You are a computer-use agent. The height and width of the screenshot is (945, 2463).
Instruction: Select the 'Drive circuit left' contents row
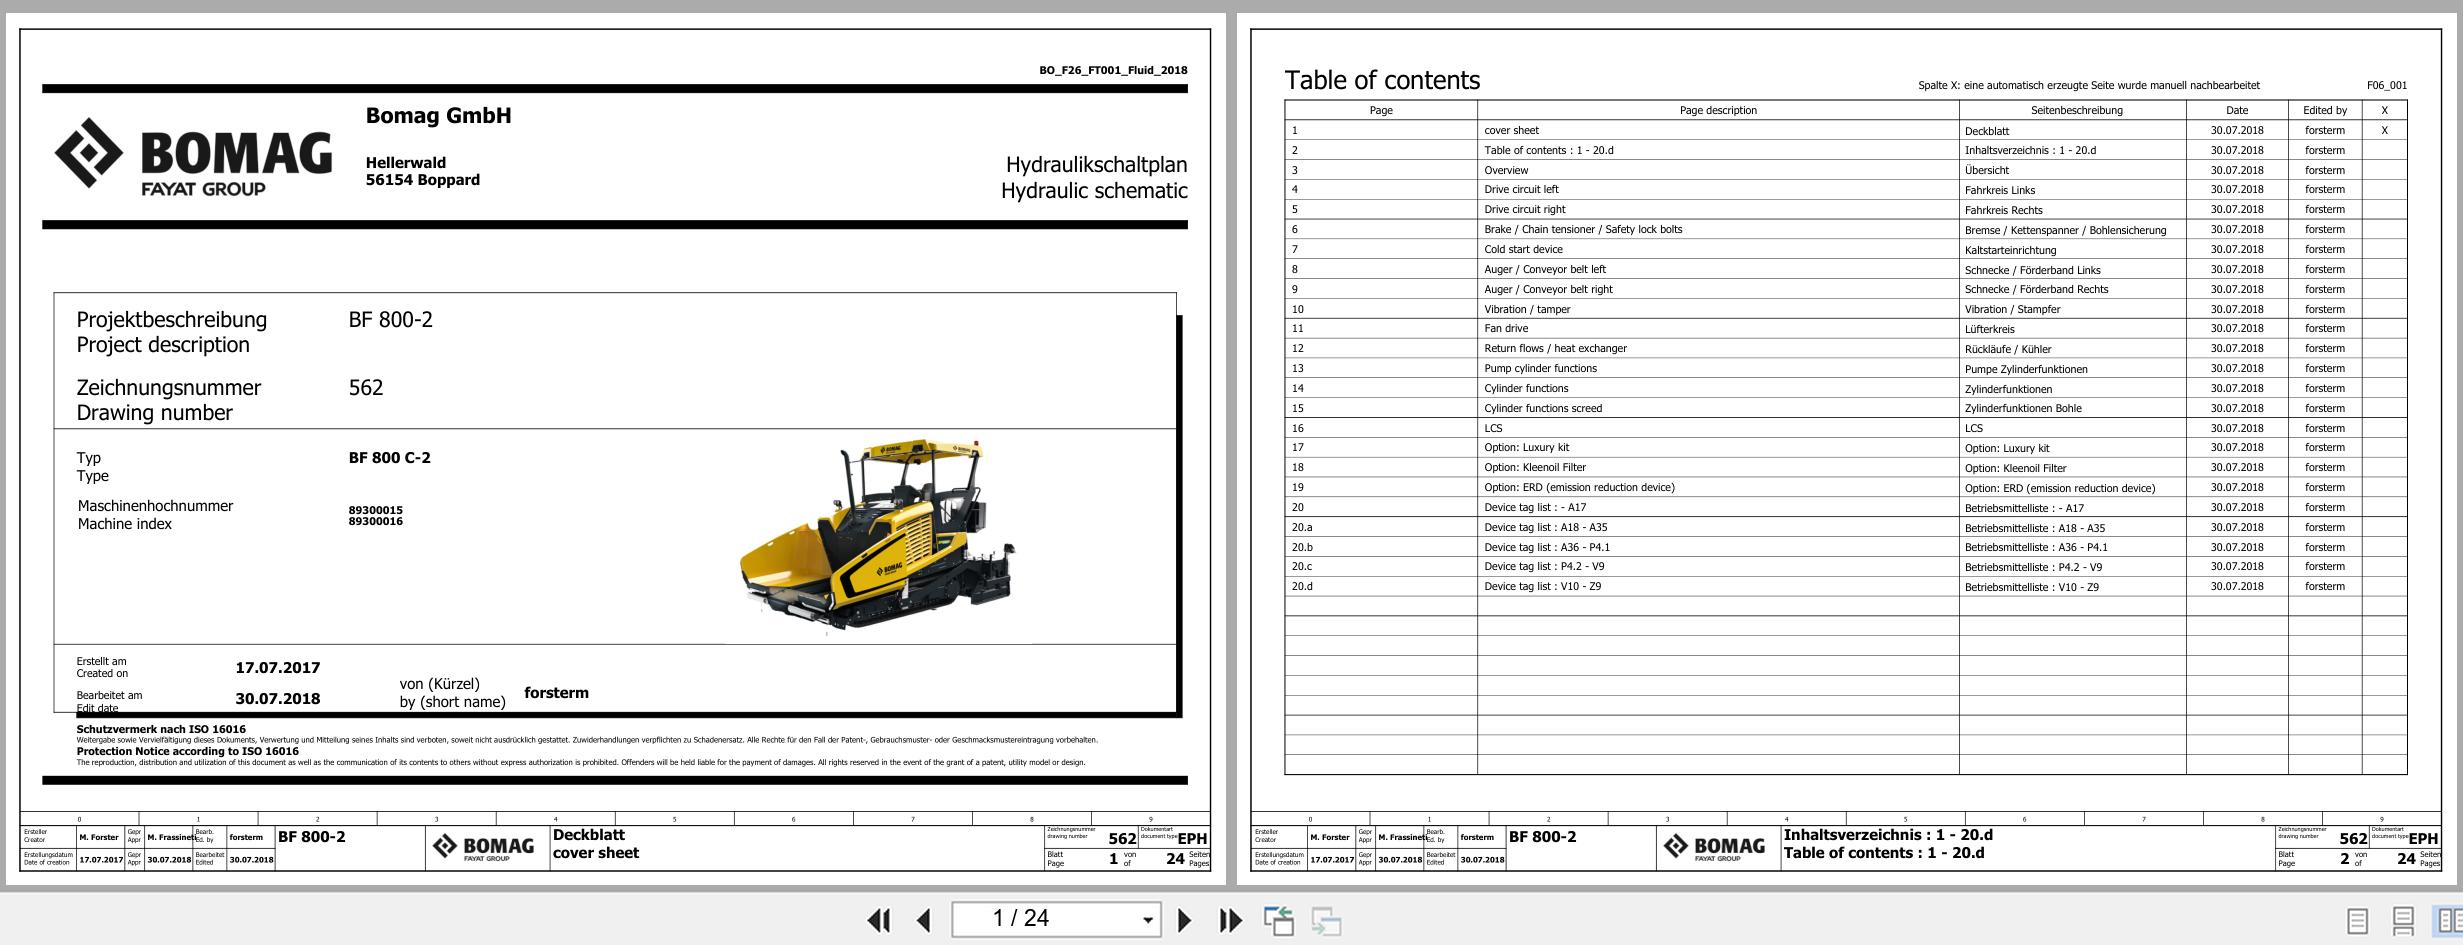click(x=1521, y=189)
